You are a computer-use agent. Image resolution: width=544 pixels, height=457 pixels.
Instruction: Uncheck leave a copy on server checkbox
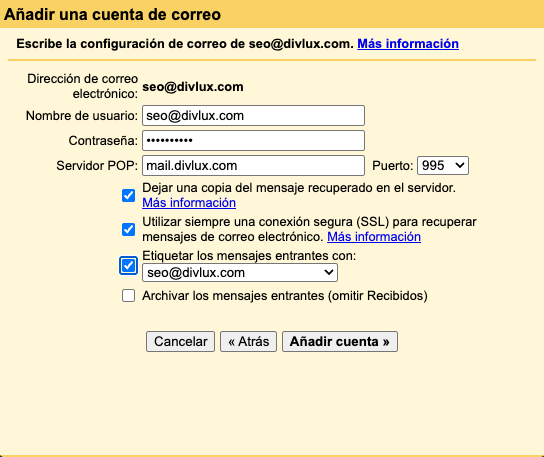pos(128,195)
